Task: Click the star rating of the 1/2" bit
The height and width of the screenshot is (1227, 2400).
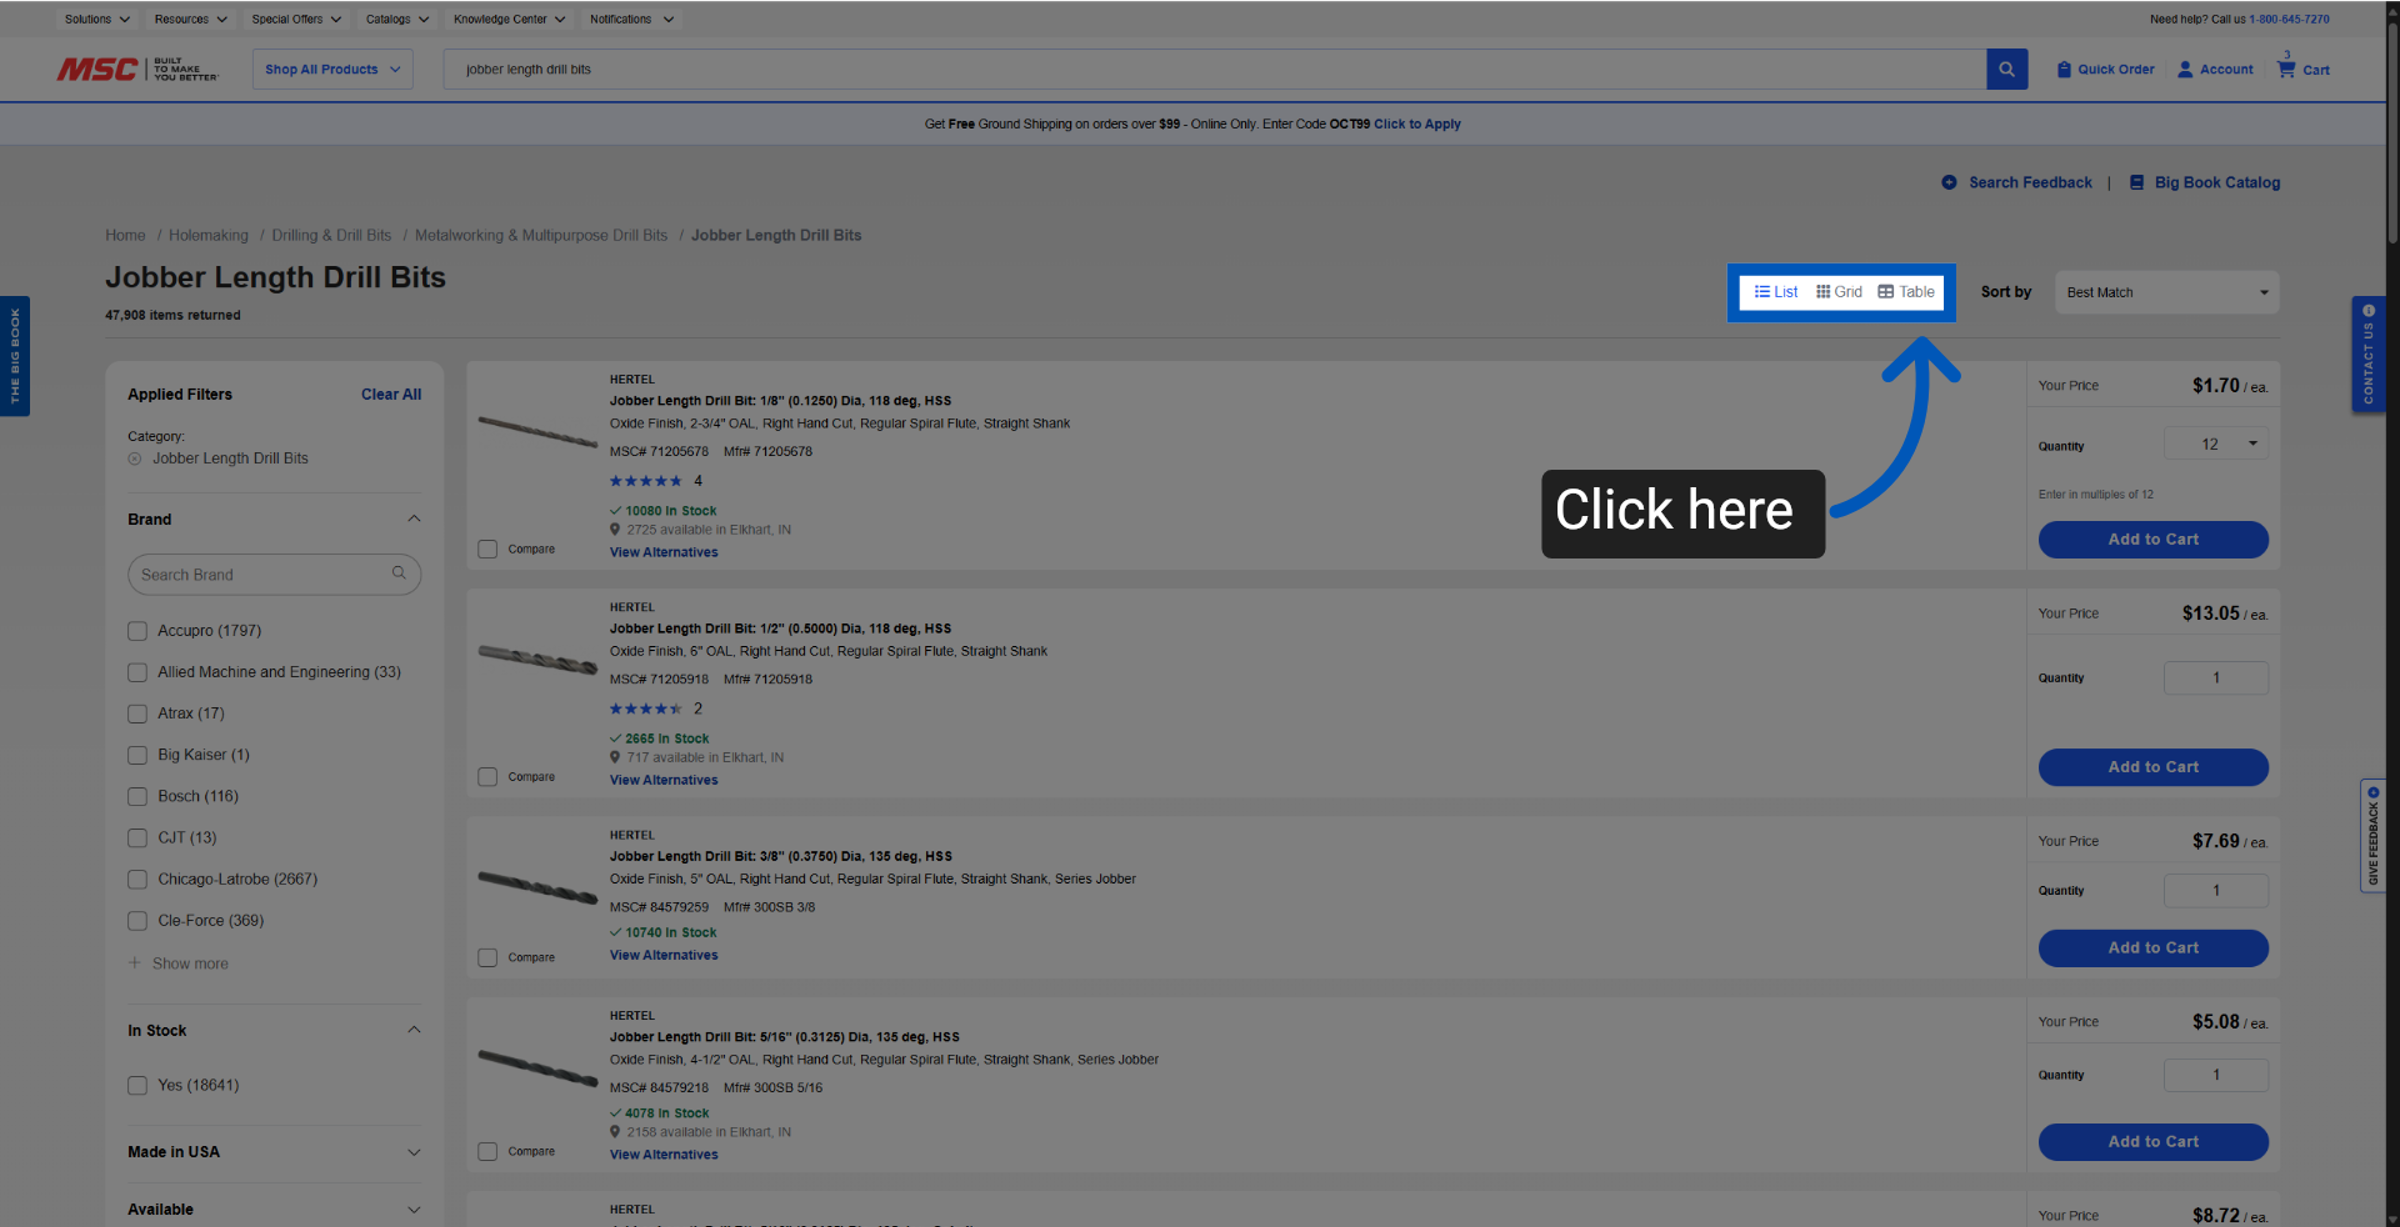Action: click(646, 709)
